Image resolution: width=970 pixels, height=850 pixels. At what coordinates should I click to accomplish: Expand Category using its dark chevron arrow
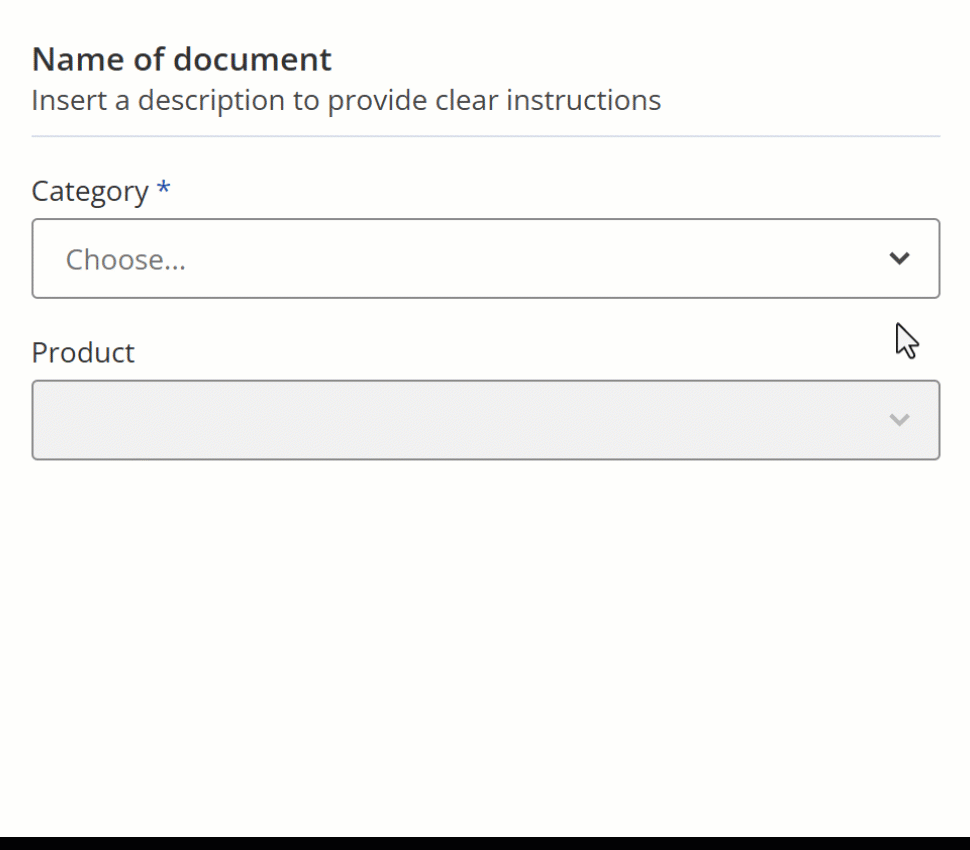click(899, 259)
